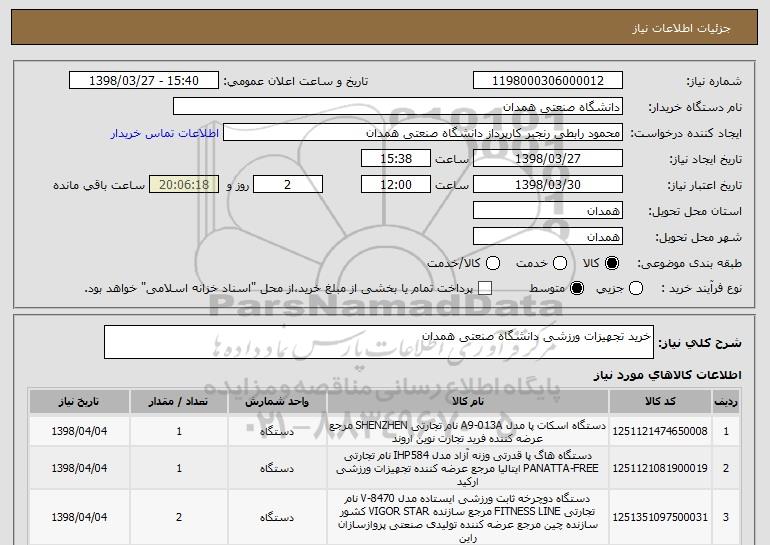The width and height of the screenshot is (770, 545).
Task: Click the دستگاه unit cell in row 2
Action: click(277, 468)
